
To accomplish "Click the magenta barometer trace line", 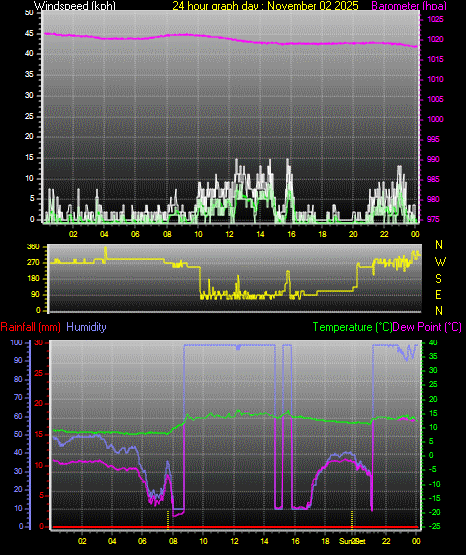I will [231, 39].
